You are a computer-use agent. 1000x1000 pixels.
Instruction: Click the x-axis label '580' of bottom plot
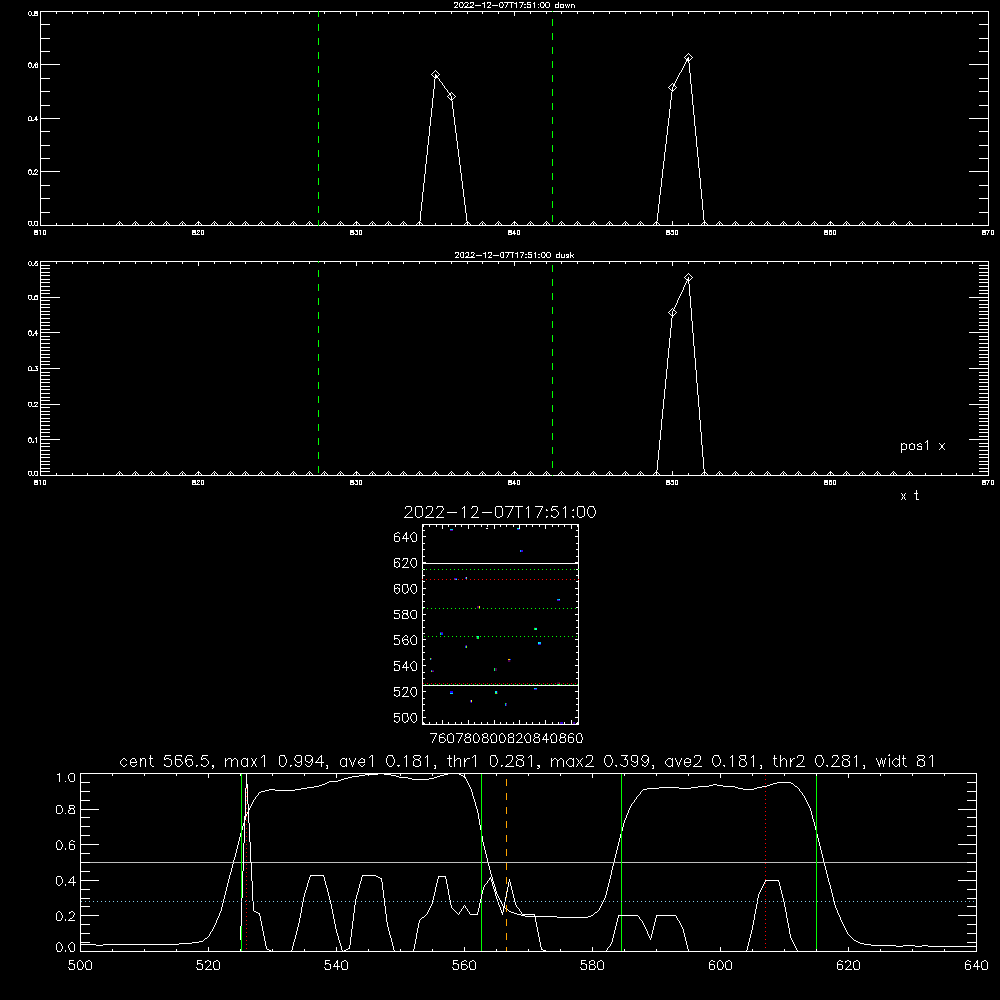(592, 965)
